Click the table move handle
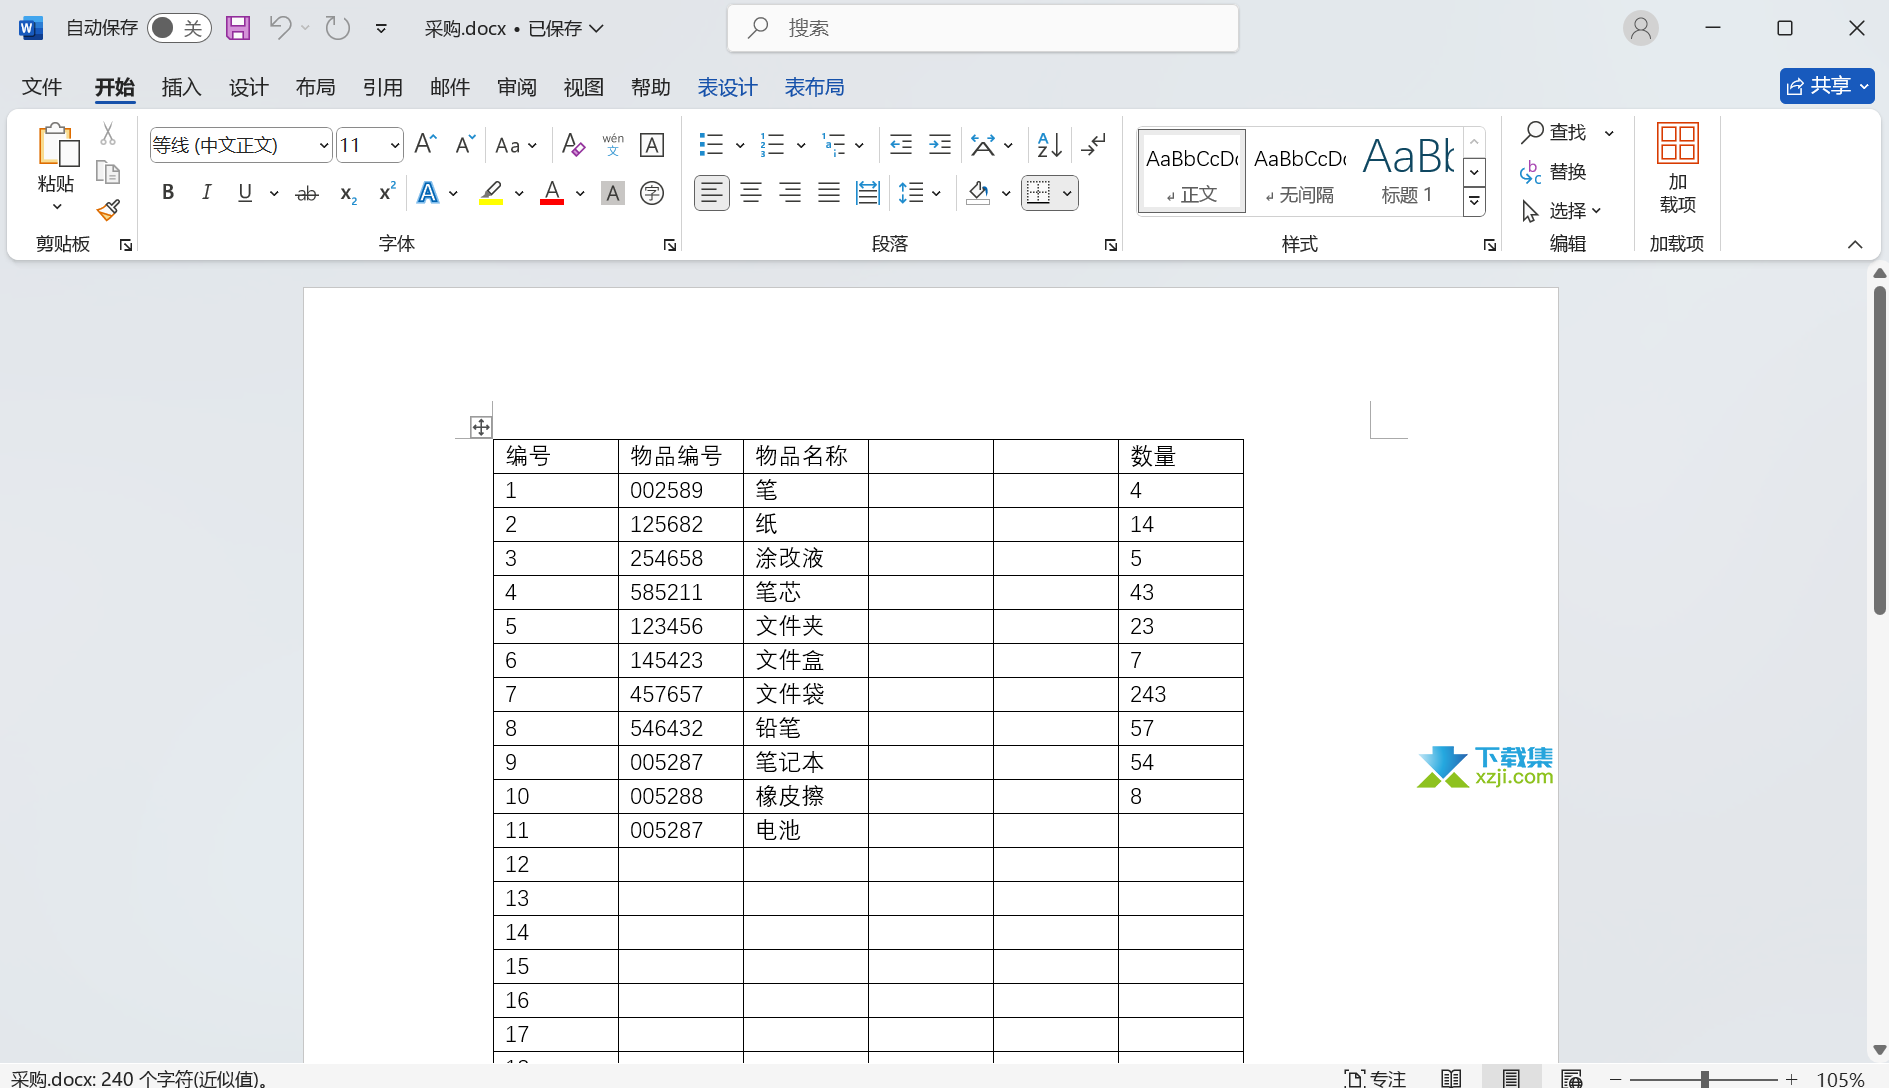This screenshot has width=1889, height=1088. 481,427
